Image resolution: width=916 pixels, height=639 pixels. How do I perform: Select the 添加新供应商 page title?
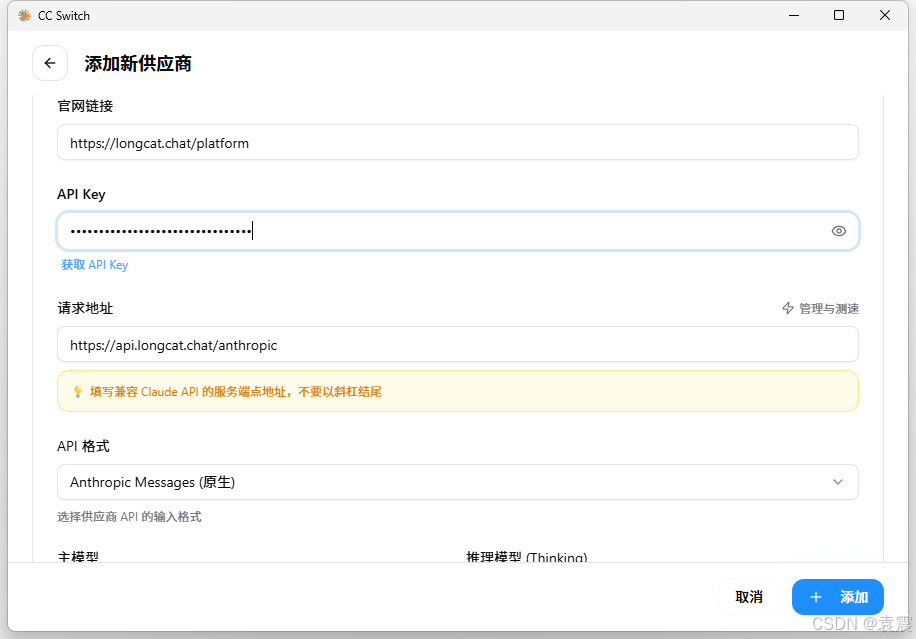(x=138, y=64)
